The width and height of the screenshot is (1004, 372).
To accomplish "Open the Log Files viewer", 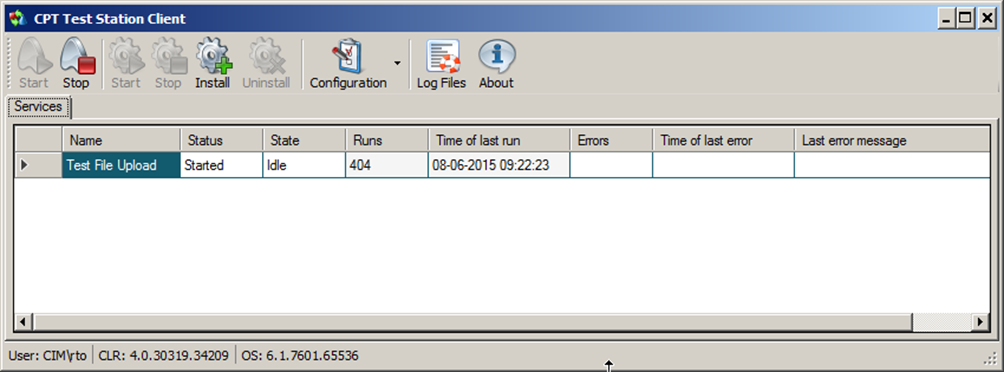I will (442, 64).
